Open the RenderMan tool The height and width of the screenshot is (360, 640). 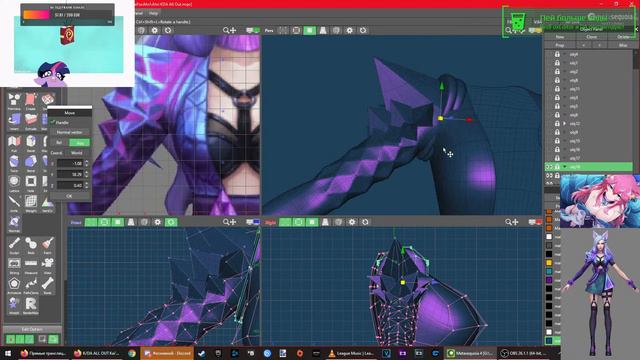pos(31,305)
